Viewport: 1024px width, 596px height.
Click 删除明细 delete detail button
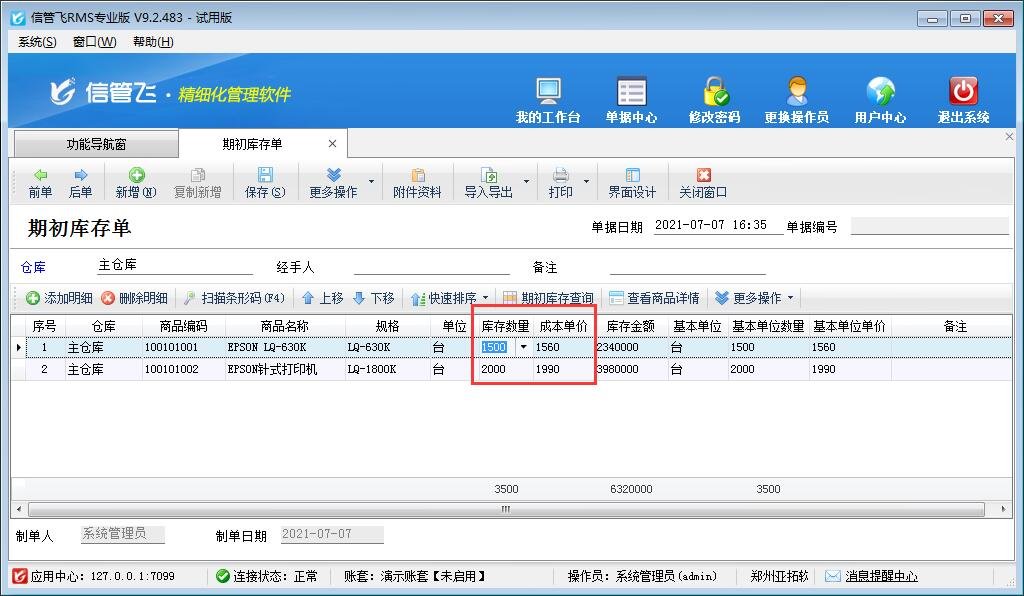136,298
